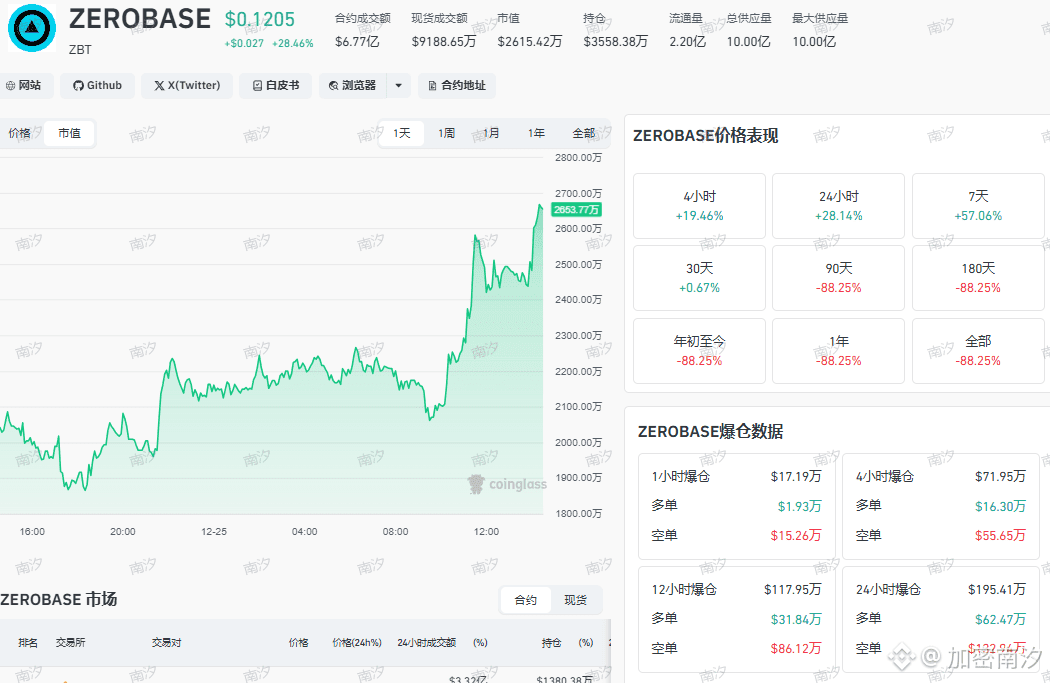Click the 4小时 +19.46% performance card

click(699, 206)
